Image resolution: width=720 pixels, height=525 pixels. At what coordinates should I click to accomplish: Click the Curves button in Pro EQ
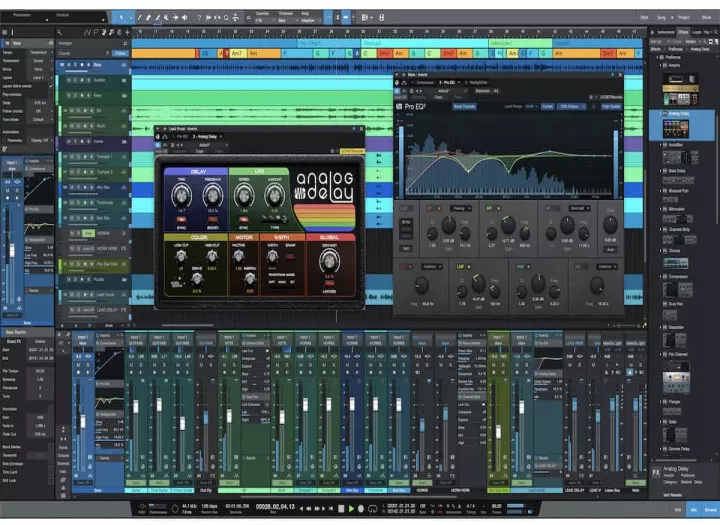click(547, 107)
